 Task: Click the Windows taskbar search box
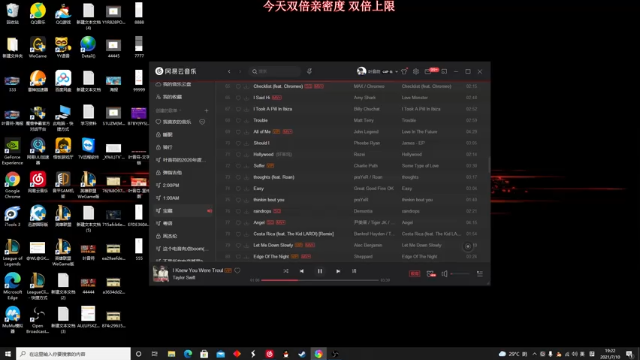73,354
